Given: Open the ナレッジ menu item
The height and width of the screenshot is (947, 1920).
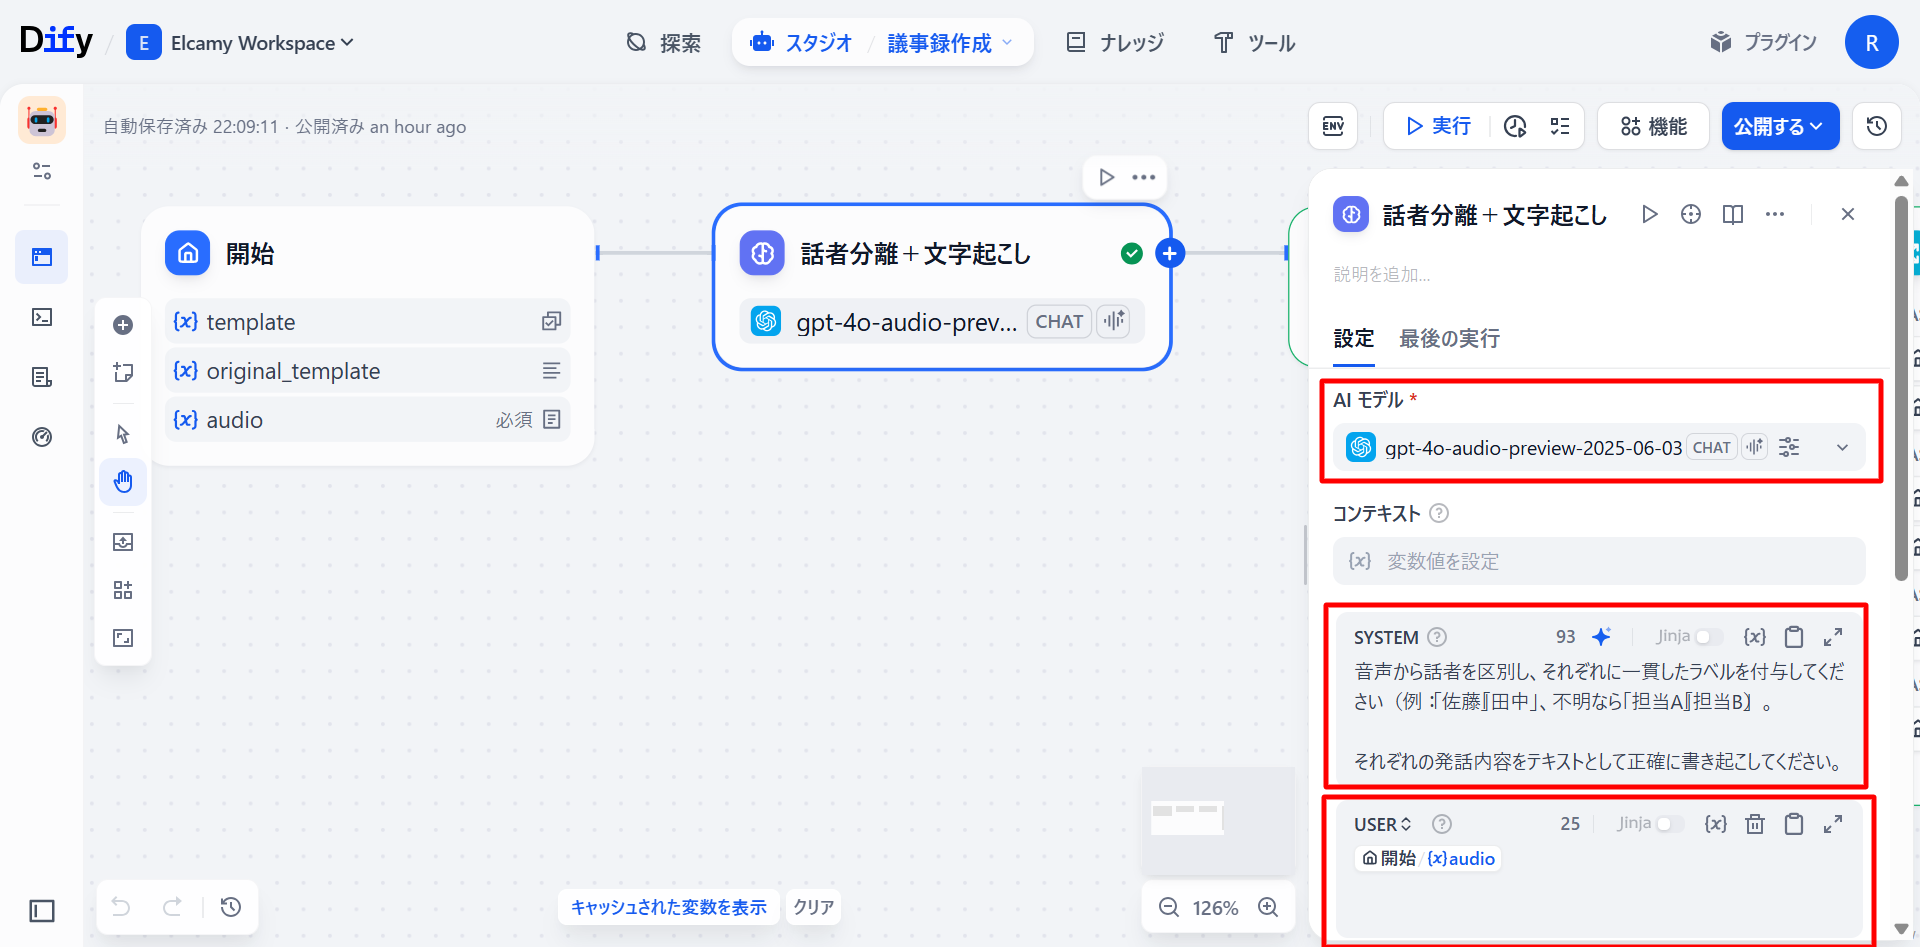Looking at the screenshot, I should point(1116,43).
